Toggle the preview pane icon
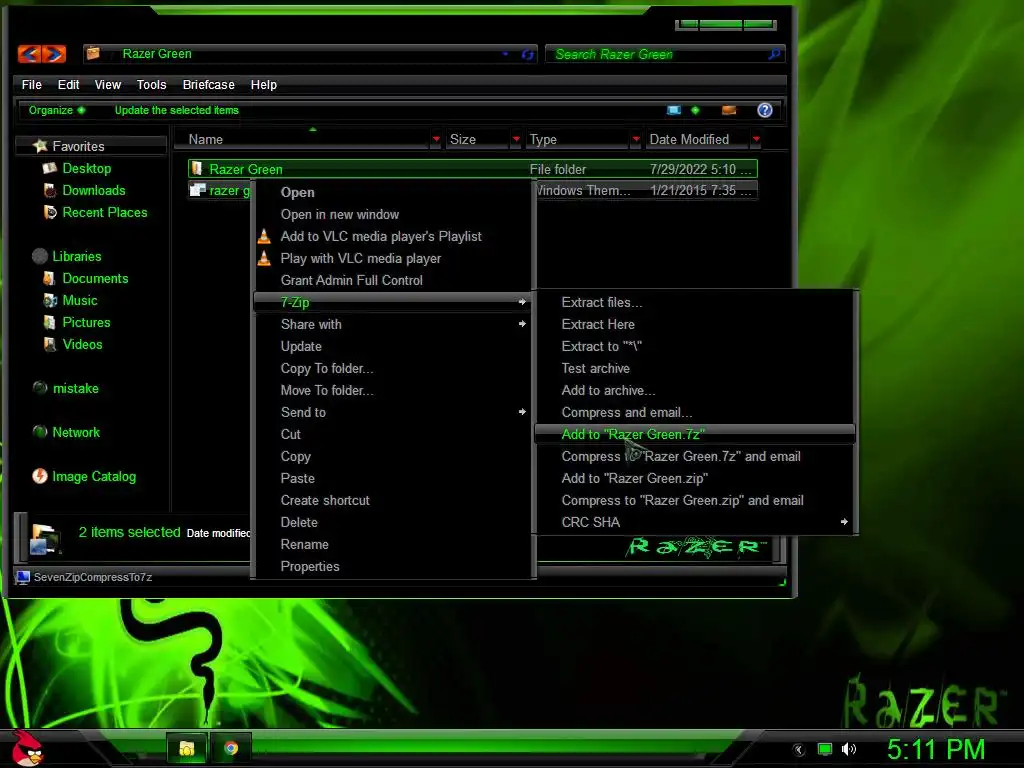This screenshot has width=1024, height=768. pyautogui.click(x=729, y=110)
